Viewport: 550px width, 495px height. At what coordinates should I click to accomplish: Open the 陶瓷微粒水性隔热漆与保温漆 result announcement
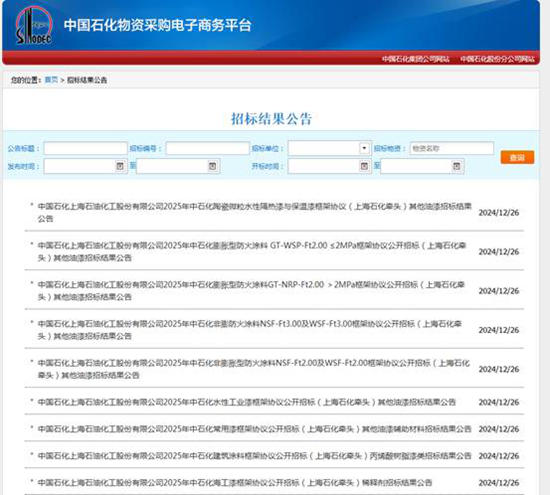point(255,212)
